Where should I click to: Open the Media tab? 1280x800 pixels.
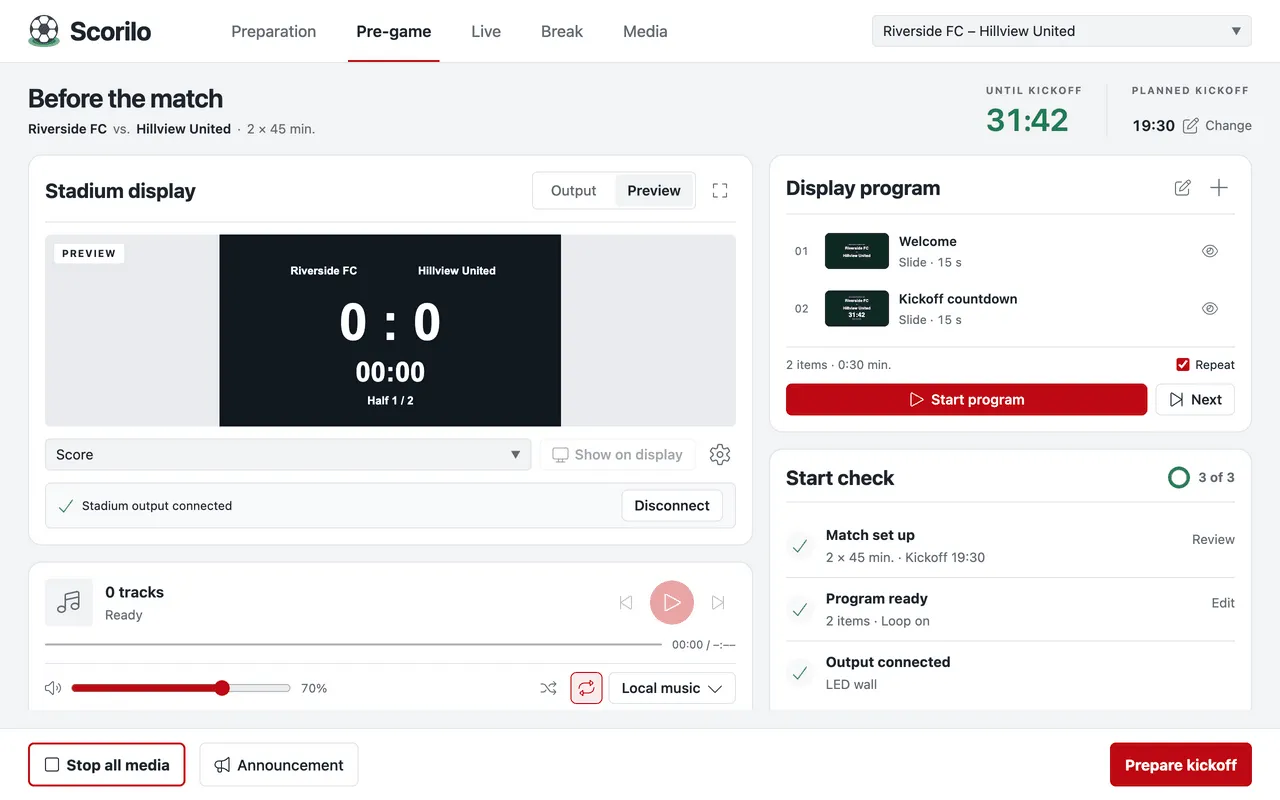pos(645,31)
